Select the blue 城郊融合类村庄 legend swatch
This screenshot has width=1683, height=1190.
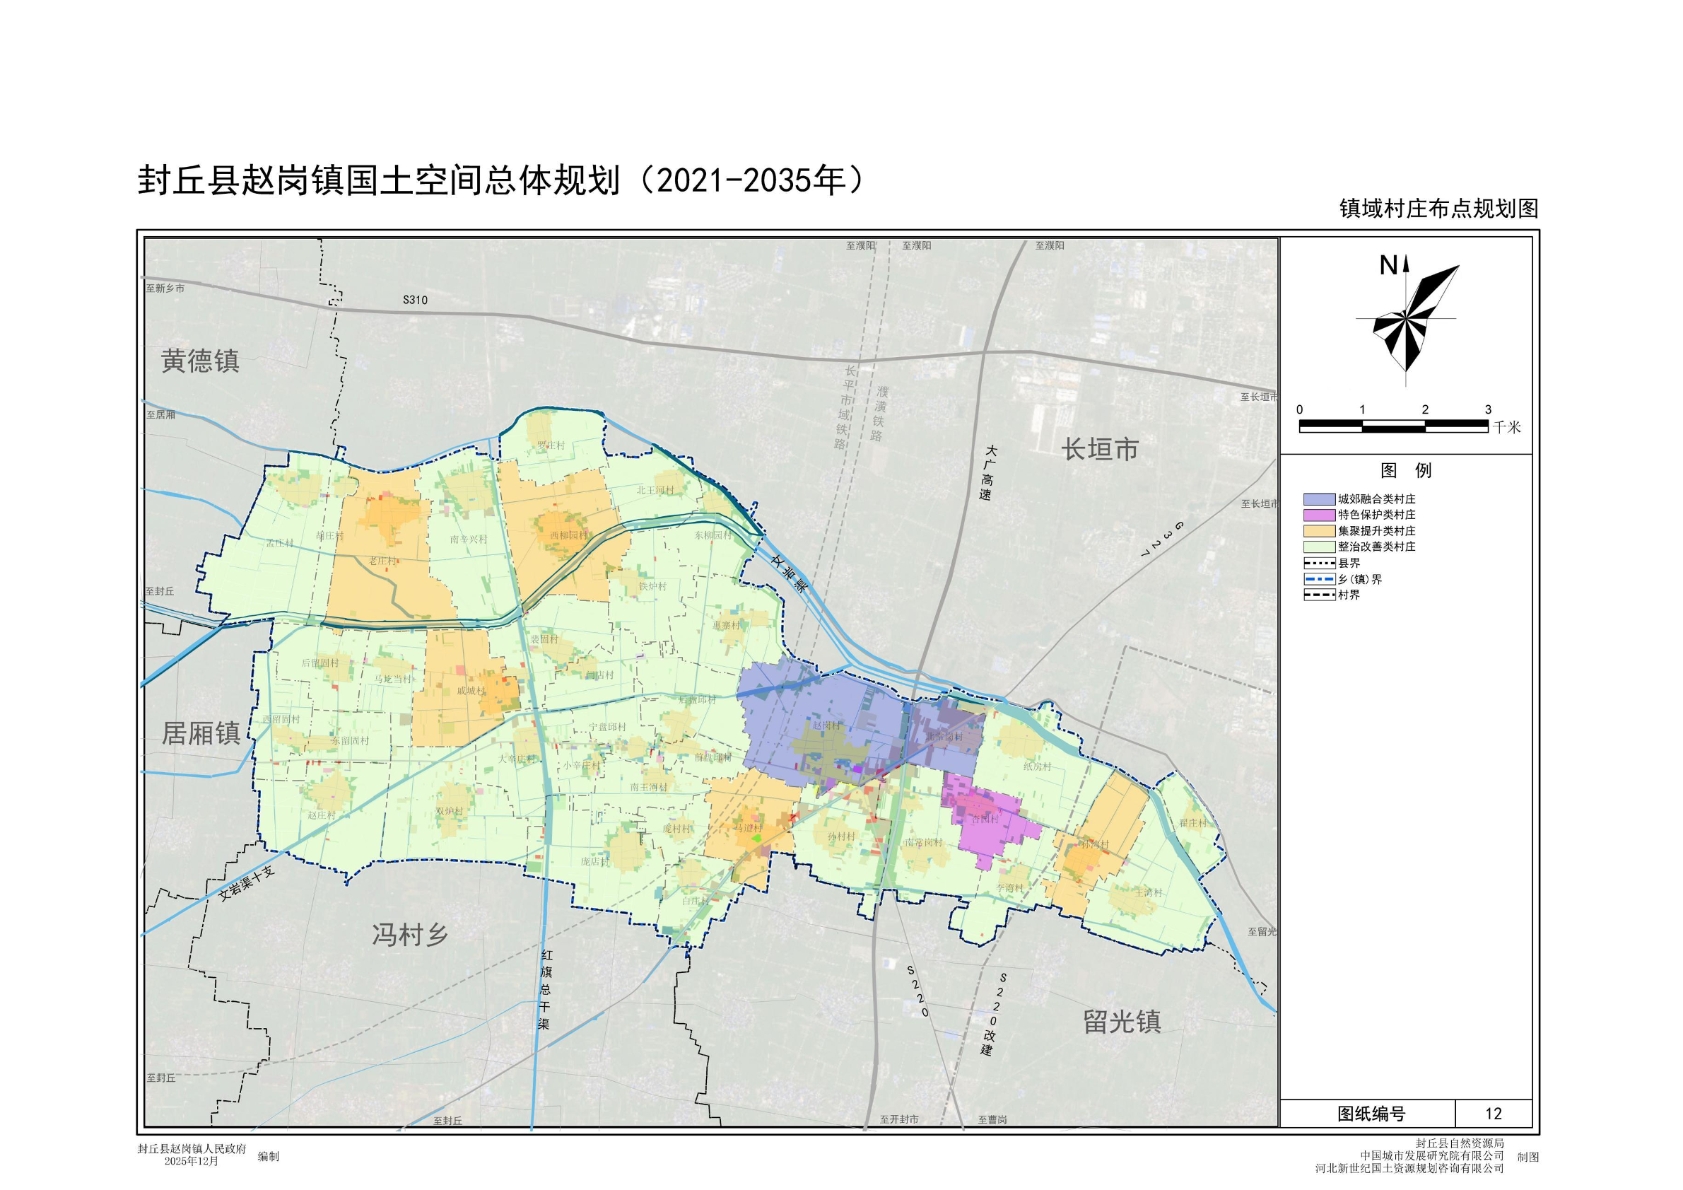[x=1318, y=499]
